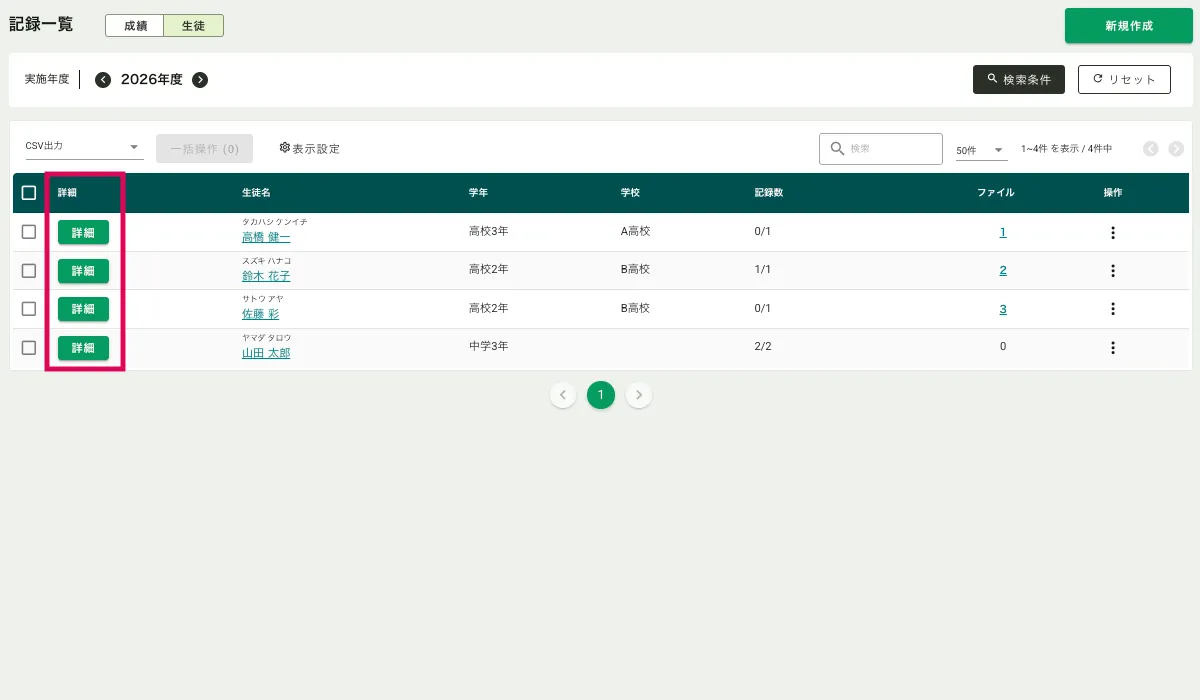Viewport: 1200px width, 700px height.
Task: Switch to the 生徒 tab
Action: 193,26
